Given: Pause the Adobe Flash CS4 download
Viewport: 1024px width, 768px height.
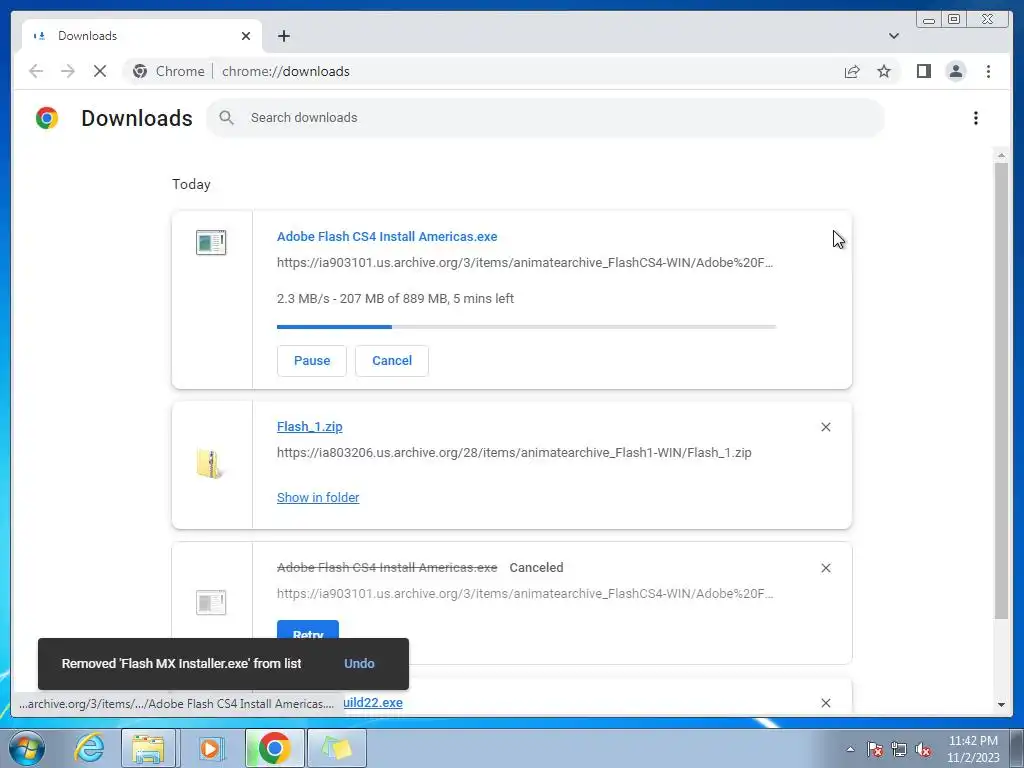Looking at the screenshot, I should pyautogui.click(x=312, y=360).
